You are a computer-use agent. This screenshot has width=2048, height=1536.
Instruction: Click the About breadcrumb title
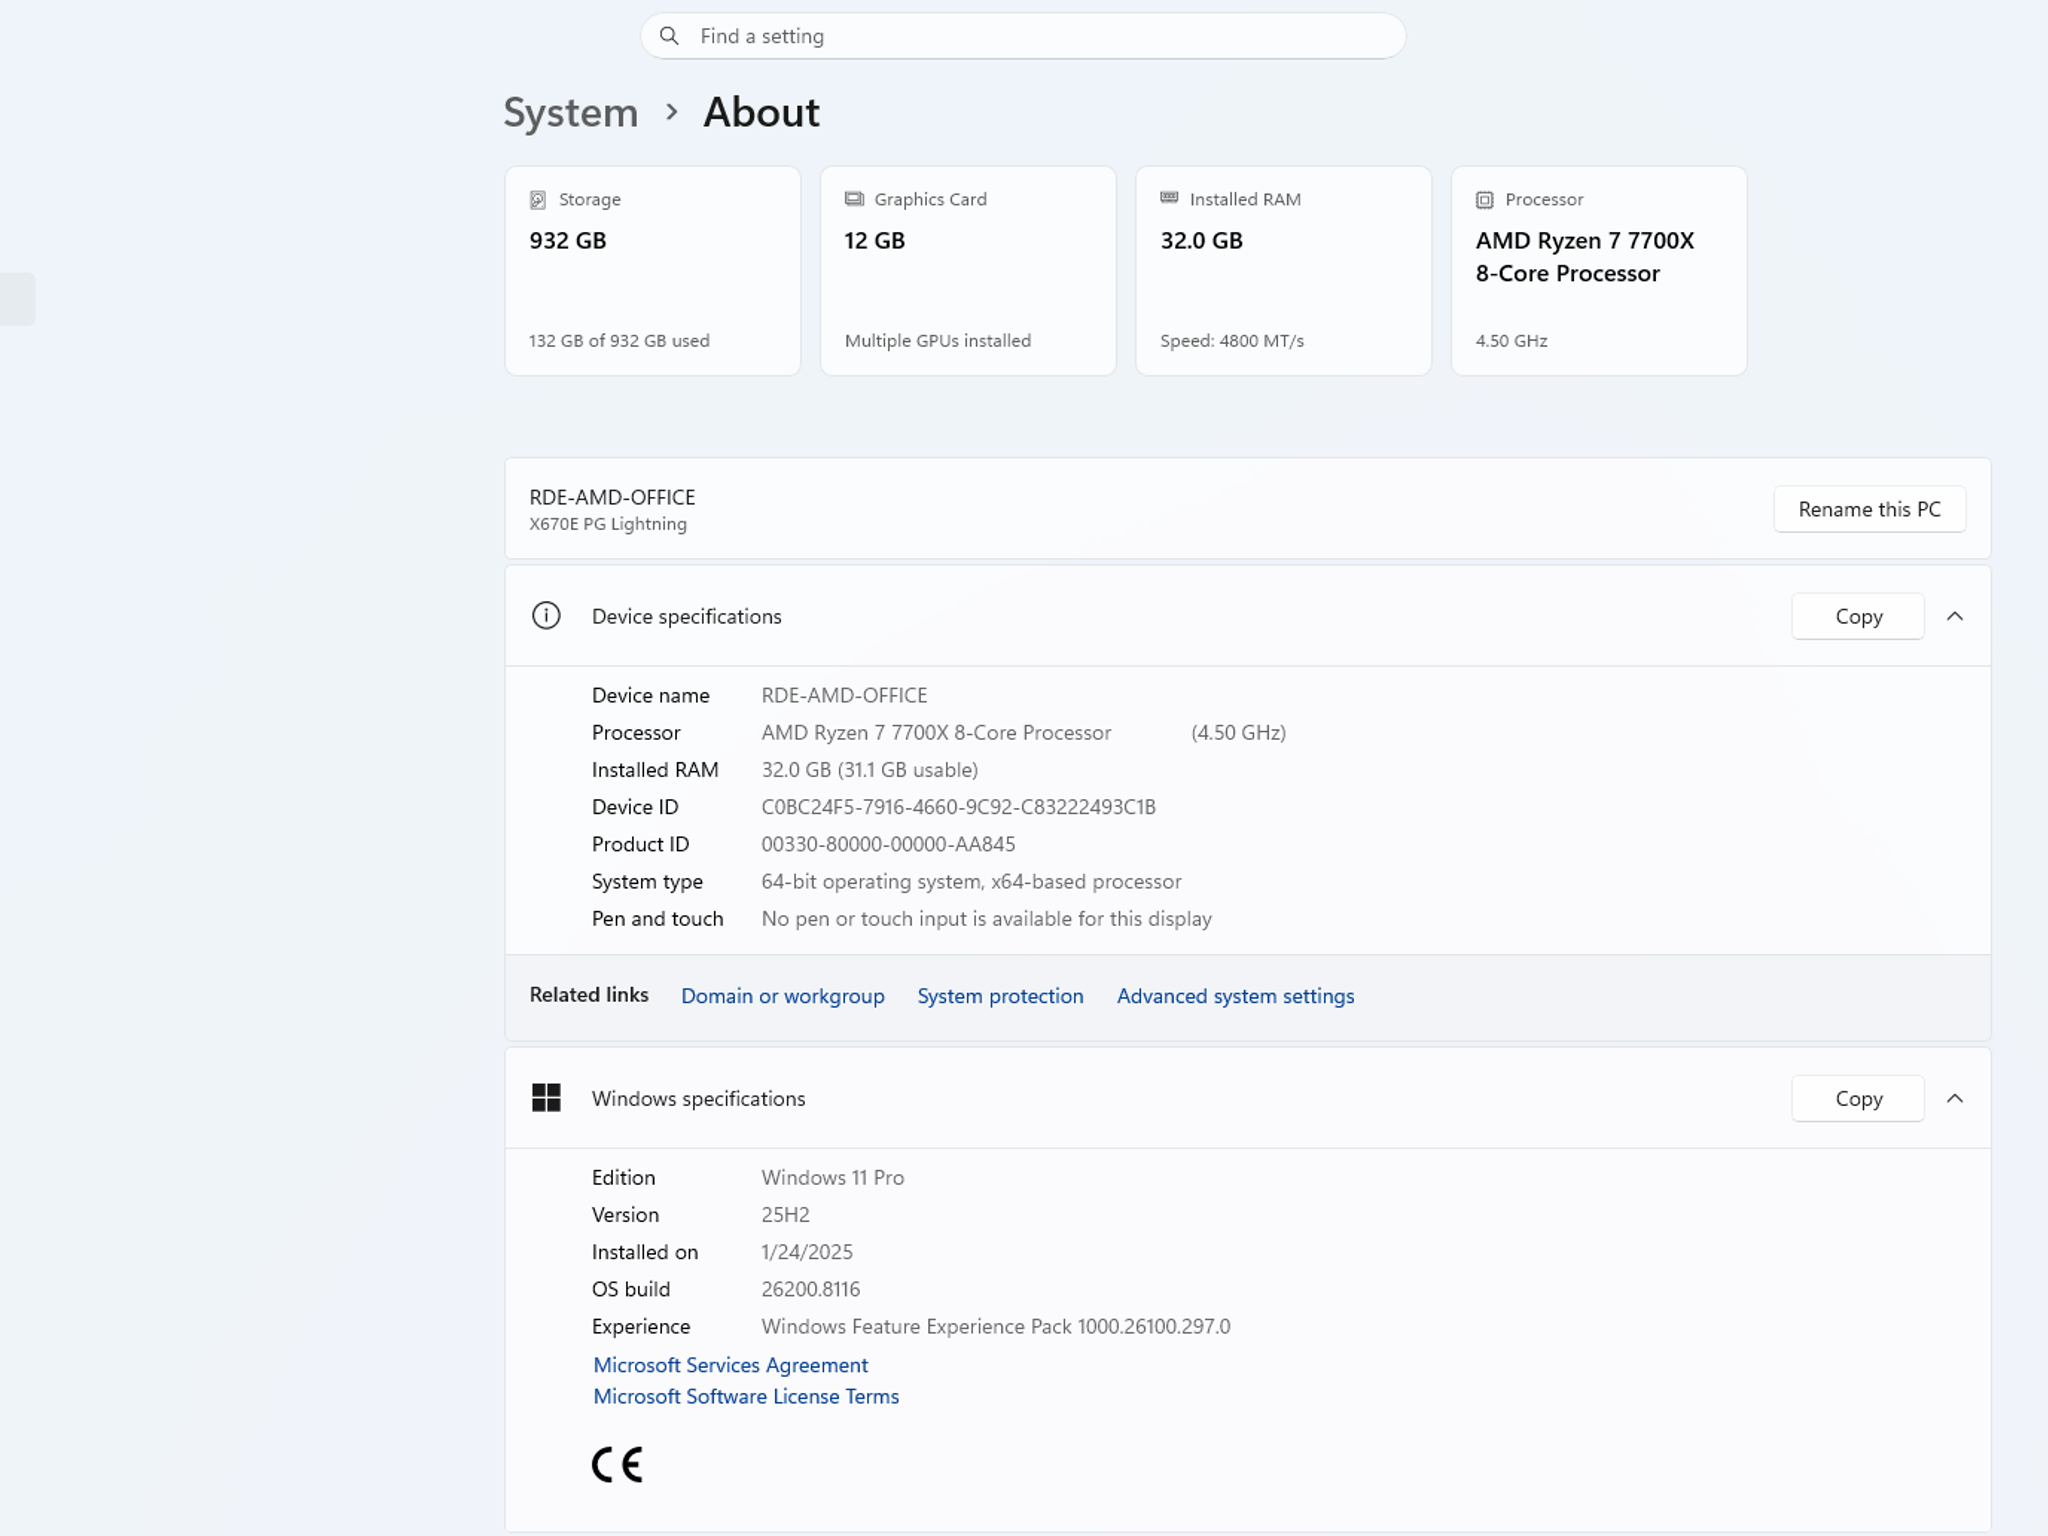pyautogui.click(x=761, y=112)
